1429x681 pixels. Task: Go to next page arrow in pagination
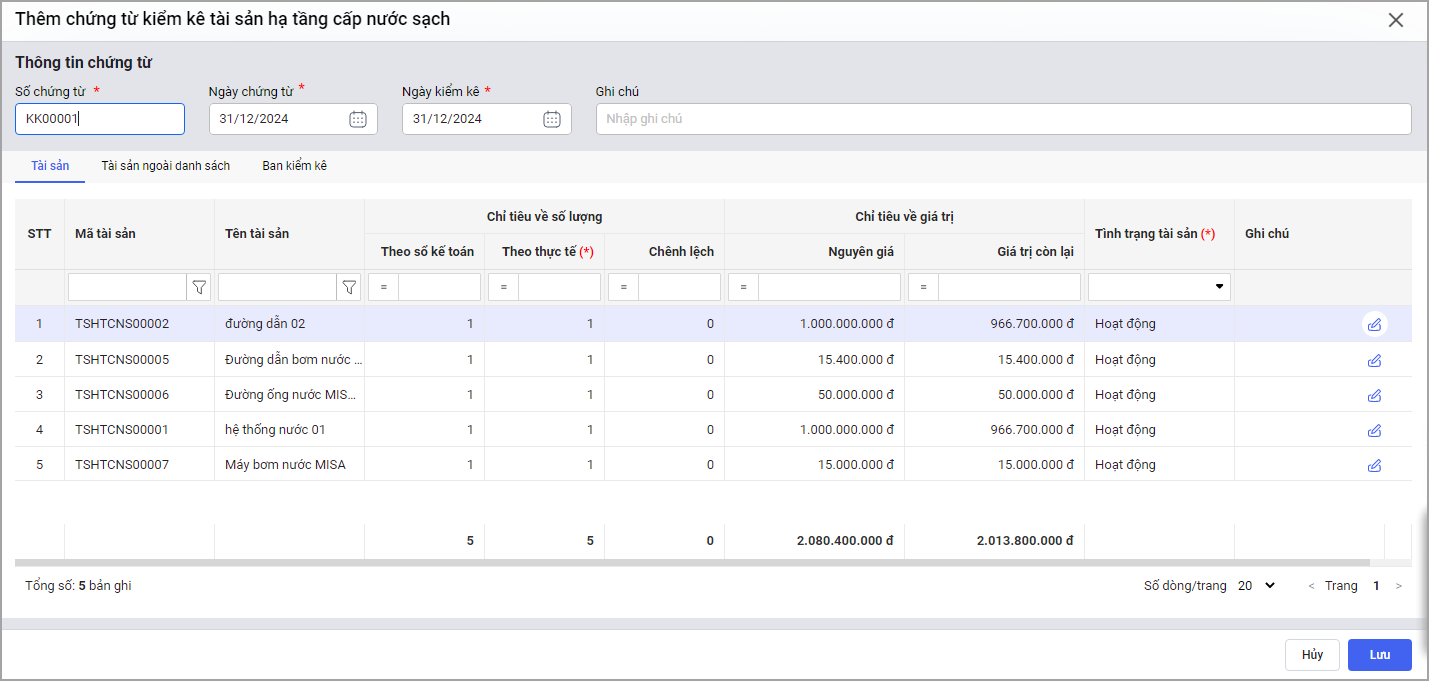point(1398,586)
